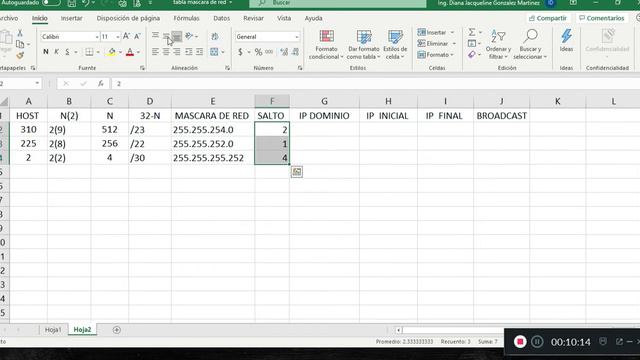The image size is (640, 360).
Task: Click the Comentarios button
Action: pos(602,18)
